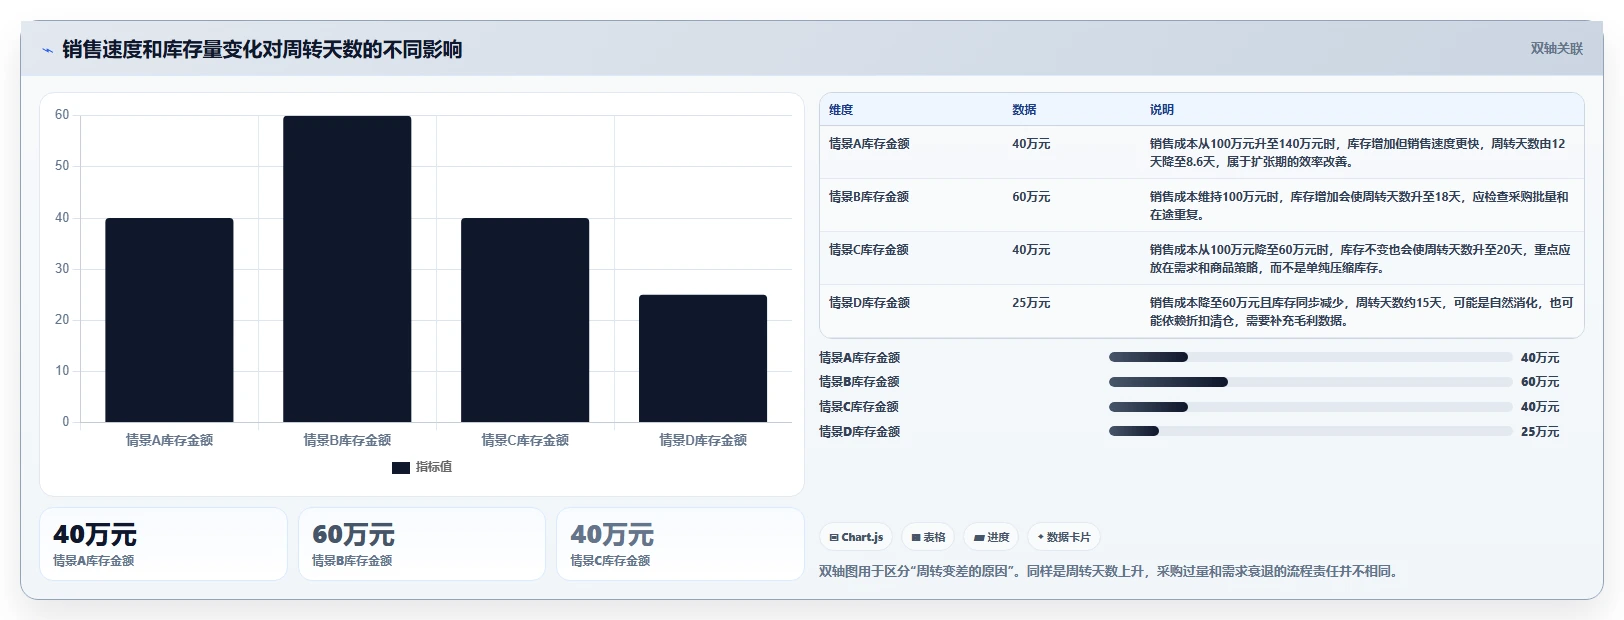Click the 情景C库存金额 bar in chart

pos(525,320)
